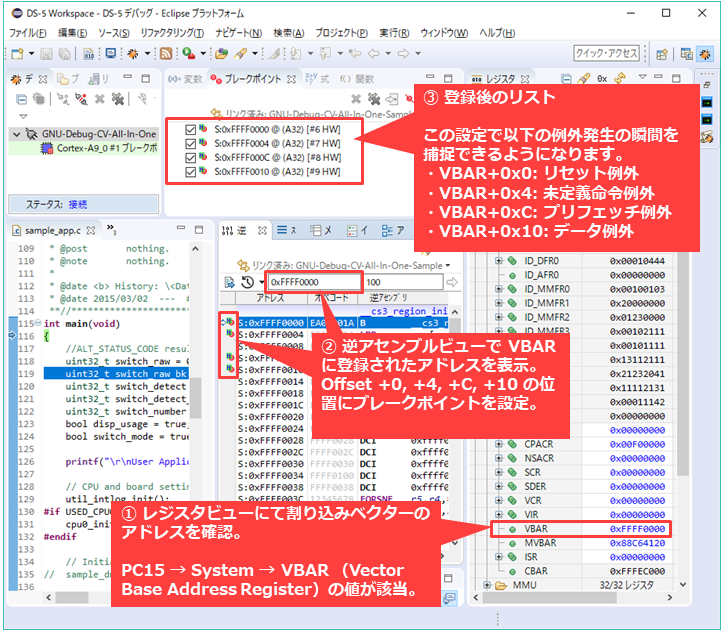This screenshot has width=723, height=632.
Task: Collapse all in Debug Control view toolbar
Action: tap(21, 99)
